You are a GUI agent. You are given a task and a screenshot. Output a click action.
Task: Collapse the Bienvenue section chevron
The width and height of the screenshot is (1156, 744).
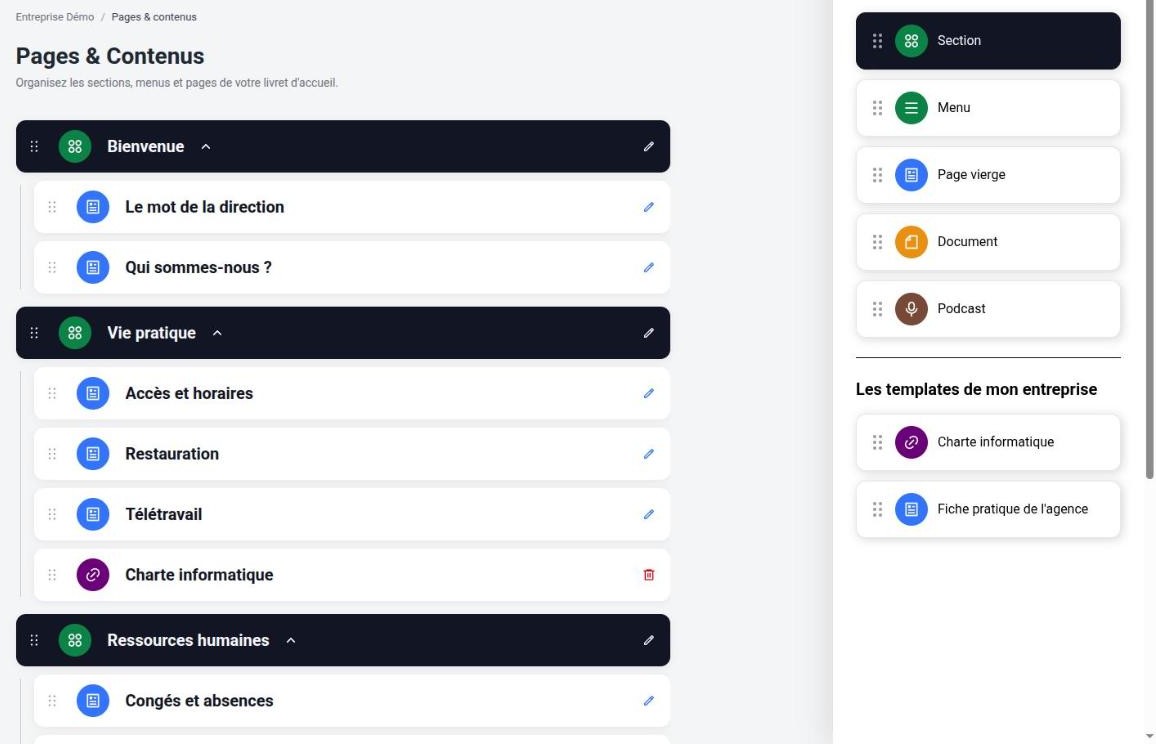coord(206,147)
